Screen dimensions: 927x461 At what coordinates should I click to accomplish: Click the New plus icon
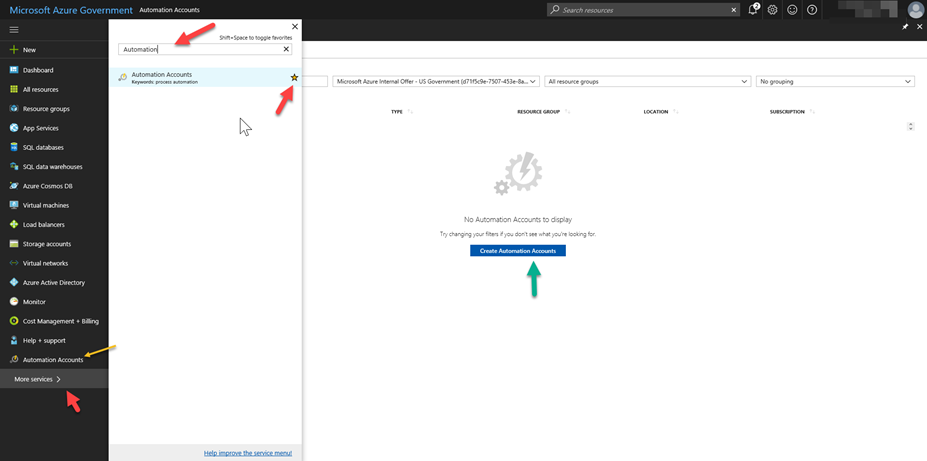point(14,50)
